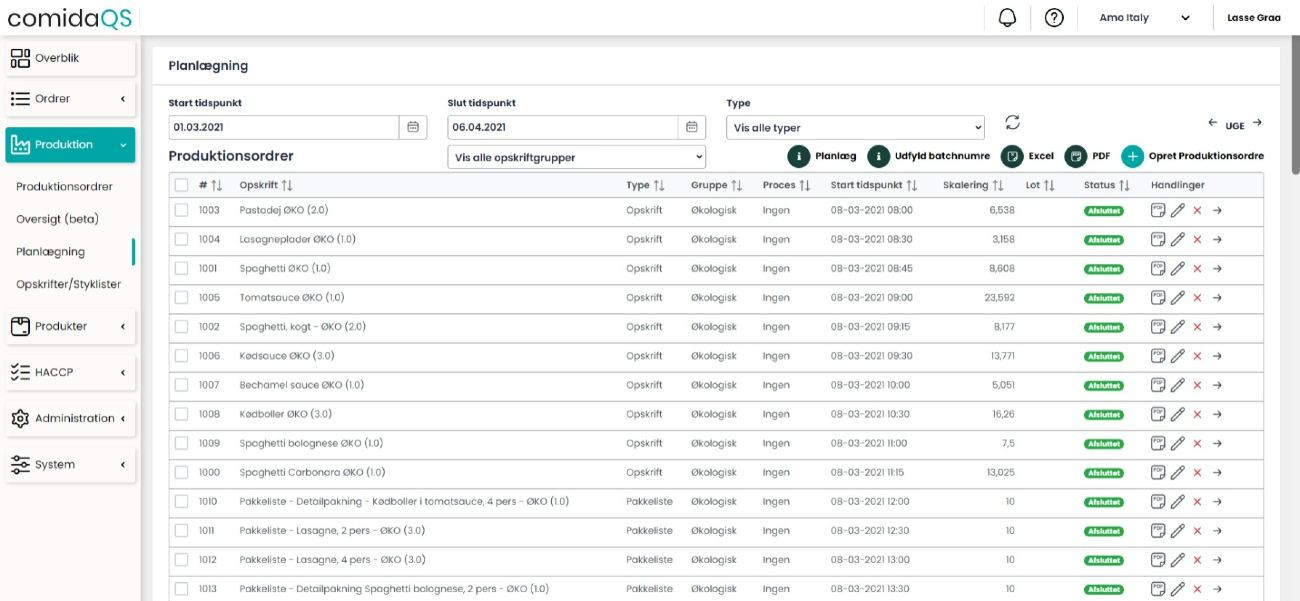1300x601 pixels.
Task: Tick the checkbox for order 1003
Action: [181, 211]
